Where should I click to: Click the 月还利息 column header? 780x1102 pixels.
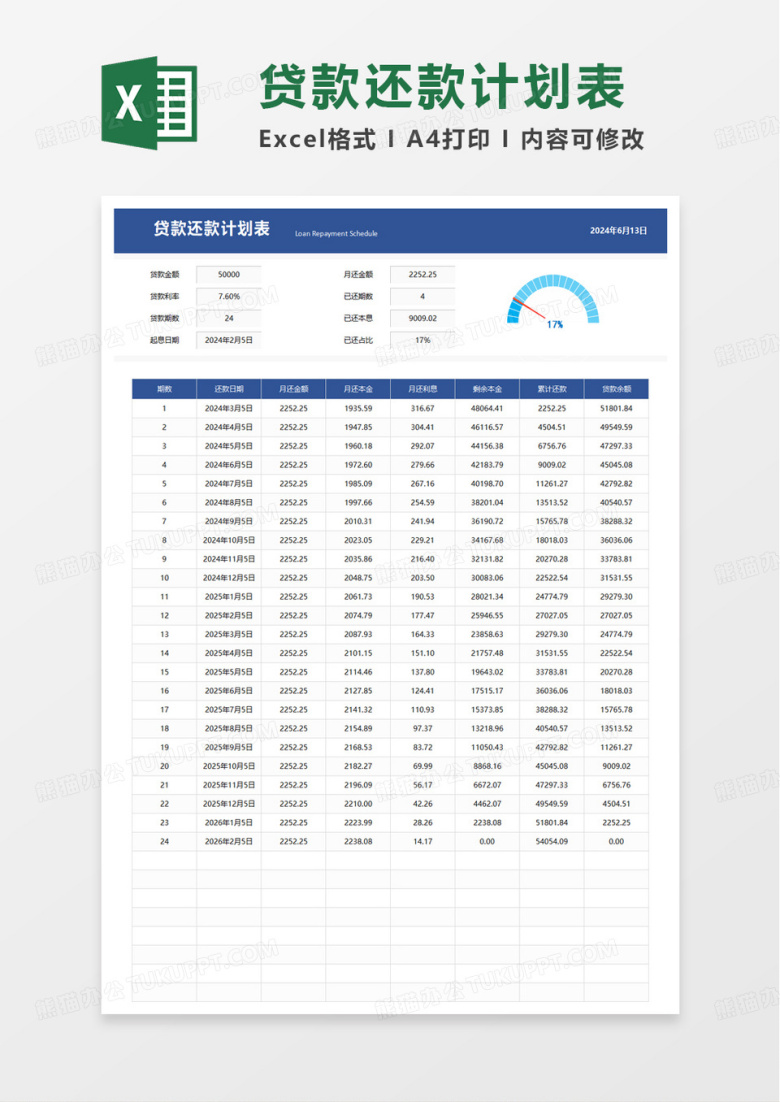click(x=423, y=389)
